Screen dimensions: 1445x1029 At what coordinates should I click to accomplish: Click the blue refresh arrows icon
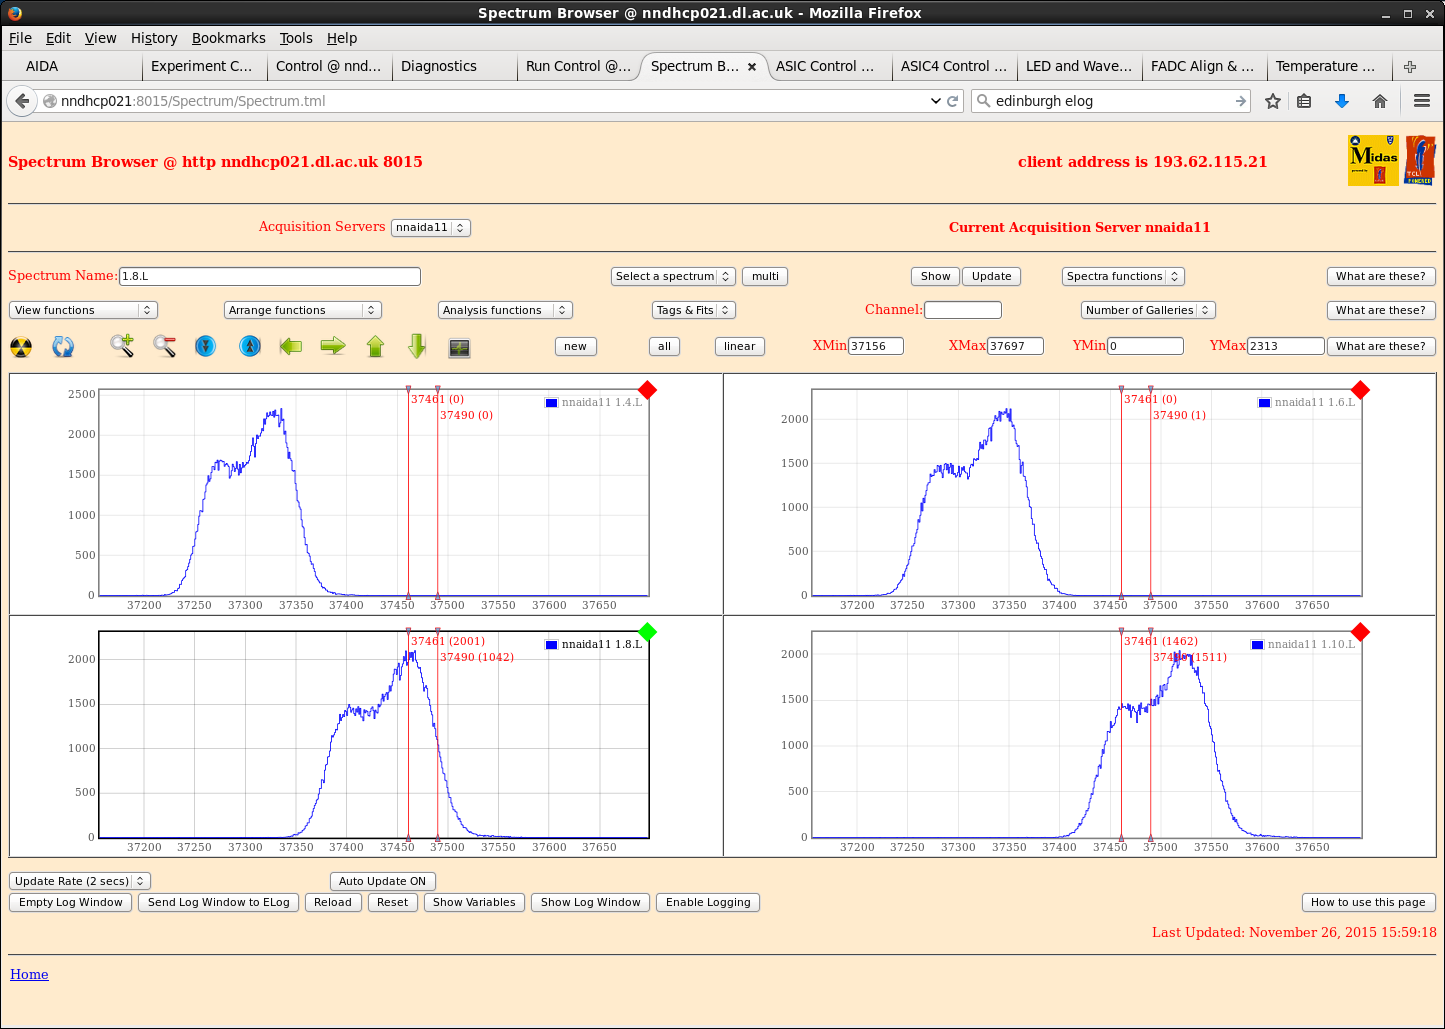[63, 347]
